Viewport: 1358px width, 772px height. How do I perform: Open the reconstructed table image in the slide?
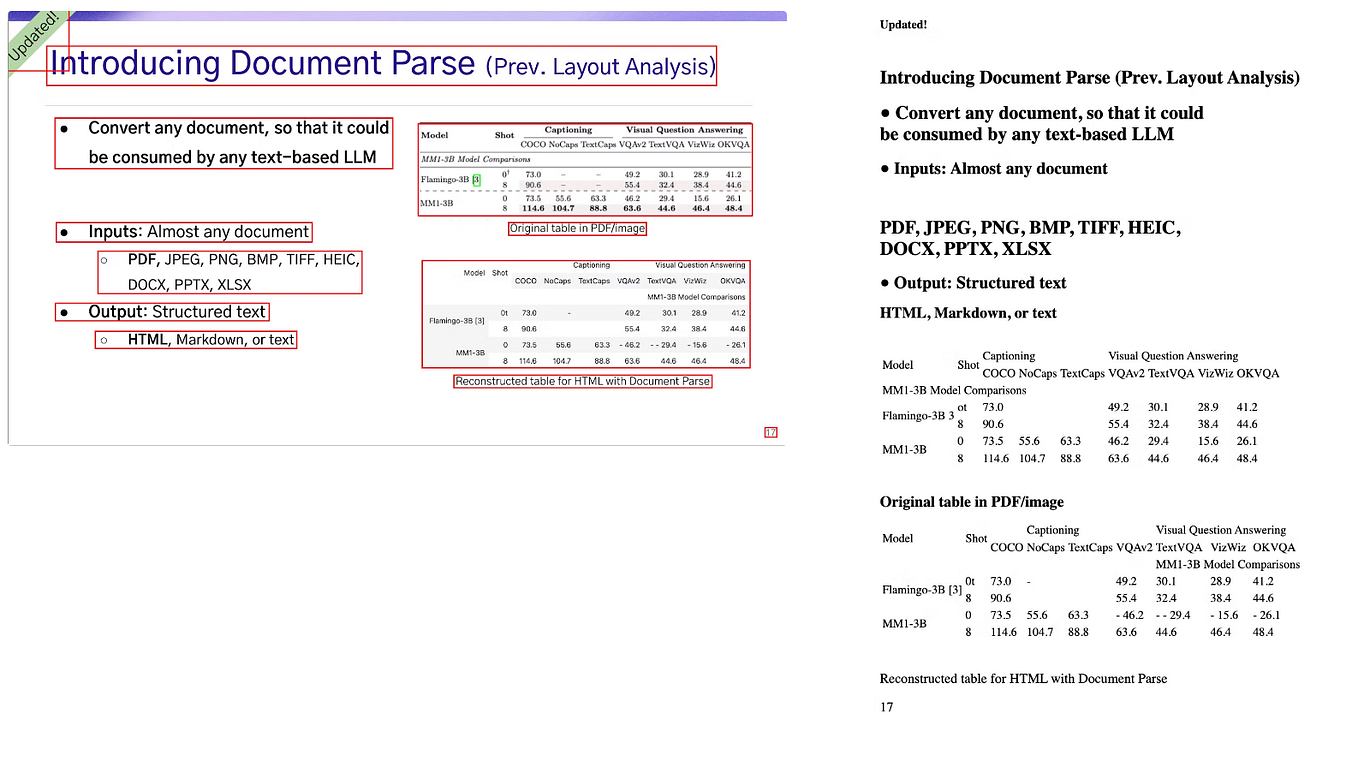click(x=585, y=314)
